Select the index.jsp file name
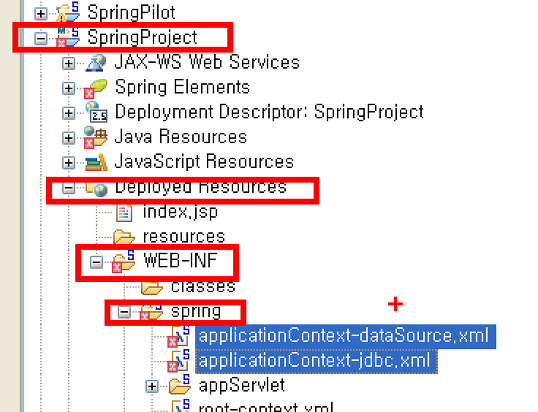This screenshot has width=538, height=412. point(180,212)
